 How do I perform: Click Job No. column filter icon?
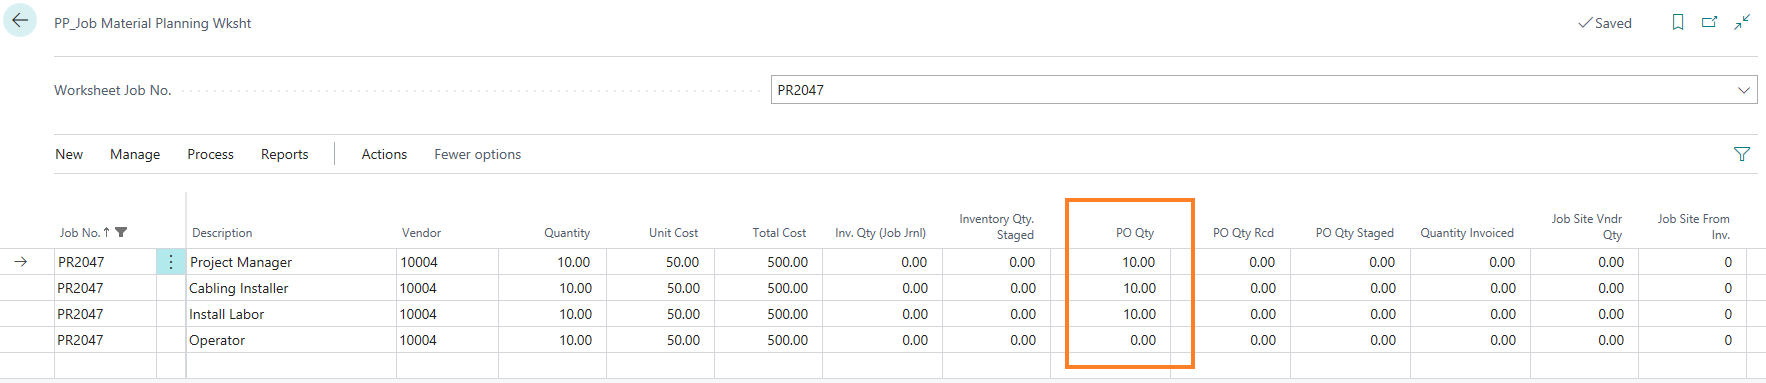[x=121, y=232]
